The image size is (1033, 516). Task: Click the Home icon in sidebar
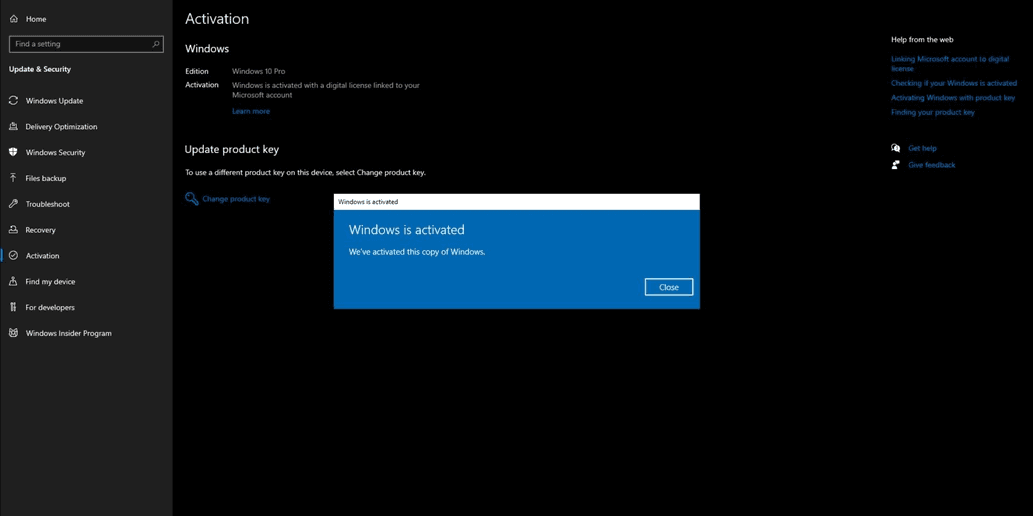pos(13,19)
